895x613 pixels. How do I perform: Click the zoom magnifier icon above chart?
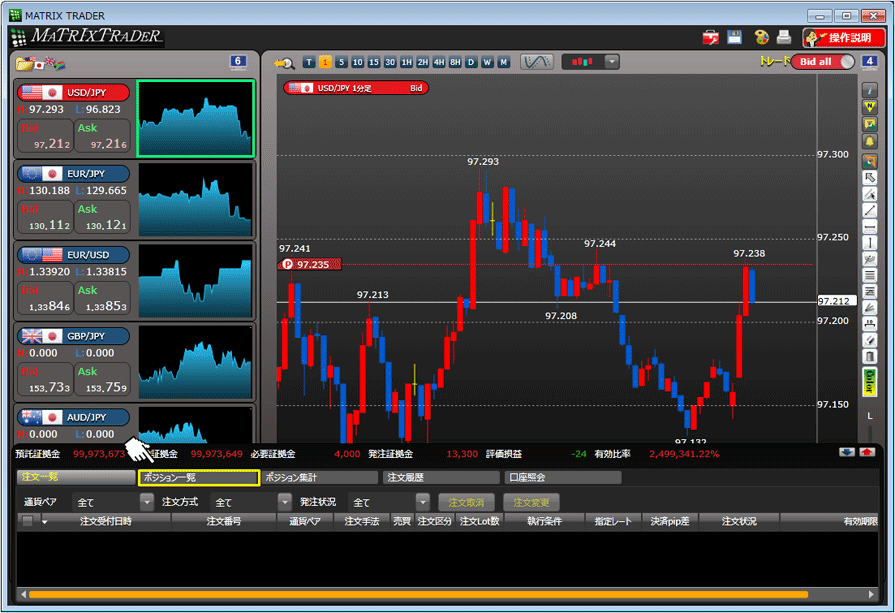(x=284, y=62)
